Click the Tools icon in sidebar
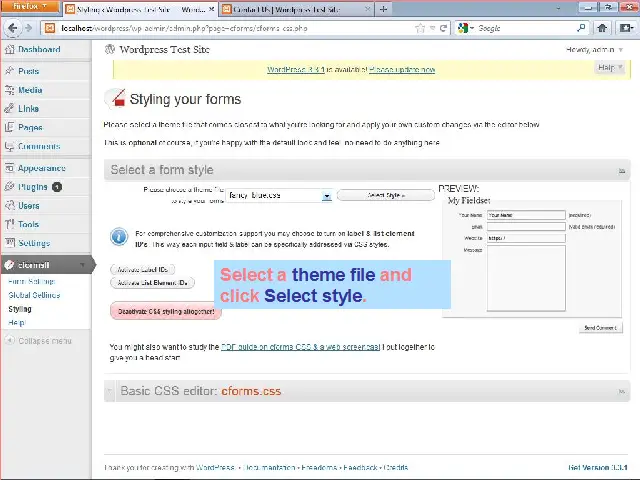640x480 pixels. click(x=9, y=224)
